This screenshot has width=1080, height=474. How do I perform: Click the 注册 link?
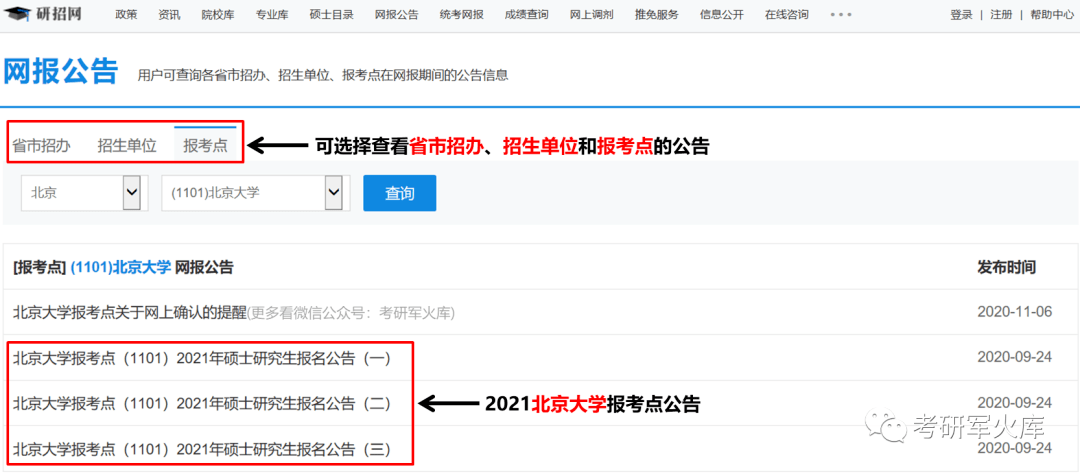tap(1001, 14)
